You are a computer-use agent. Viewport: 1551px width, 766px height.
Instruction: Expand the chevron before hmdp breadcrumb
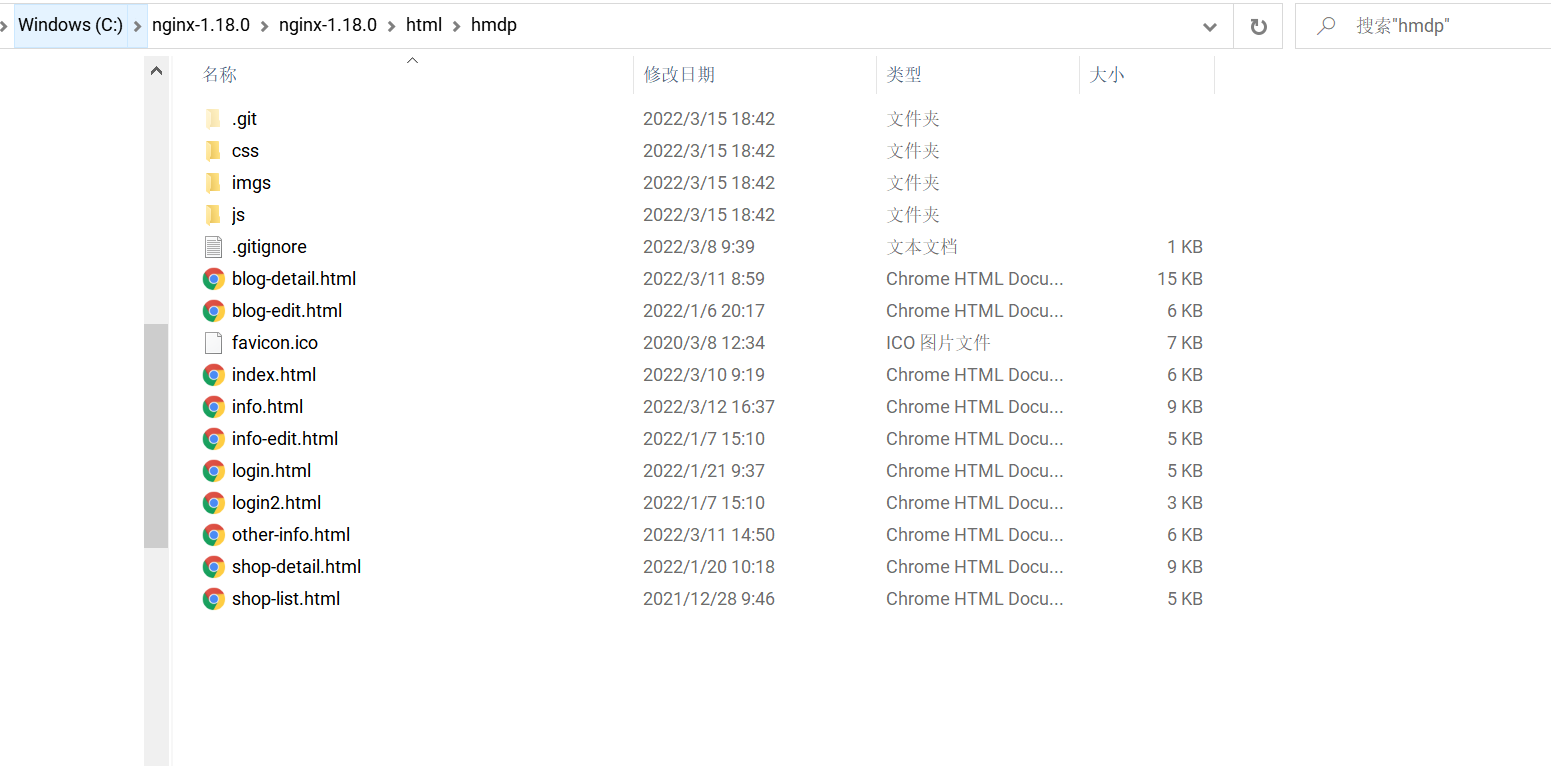click(457, 26)
